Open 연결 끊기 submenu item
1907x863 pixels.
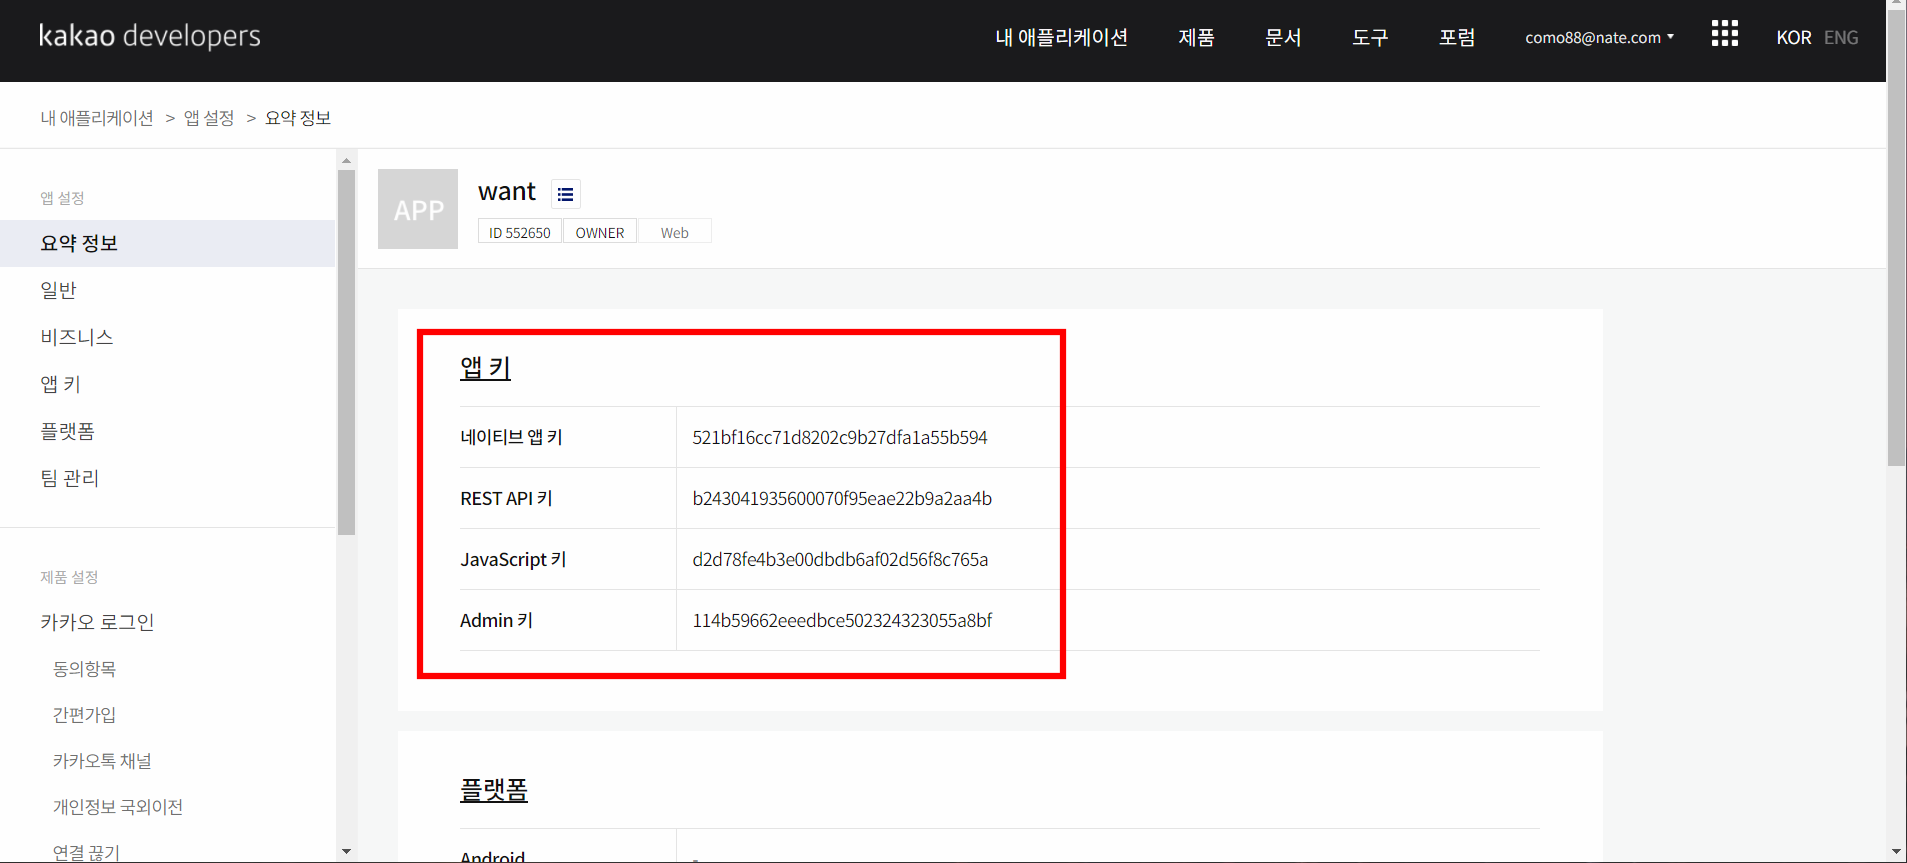click(86, 852)
